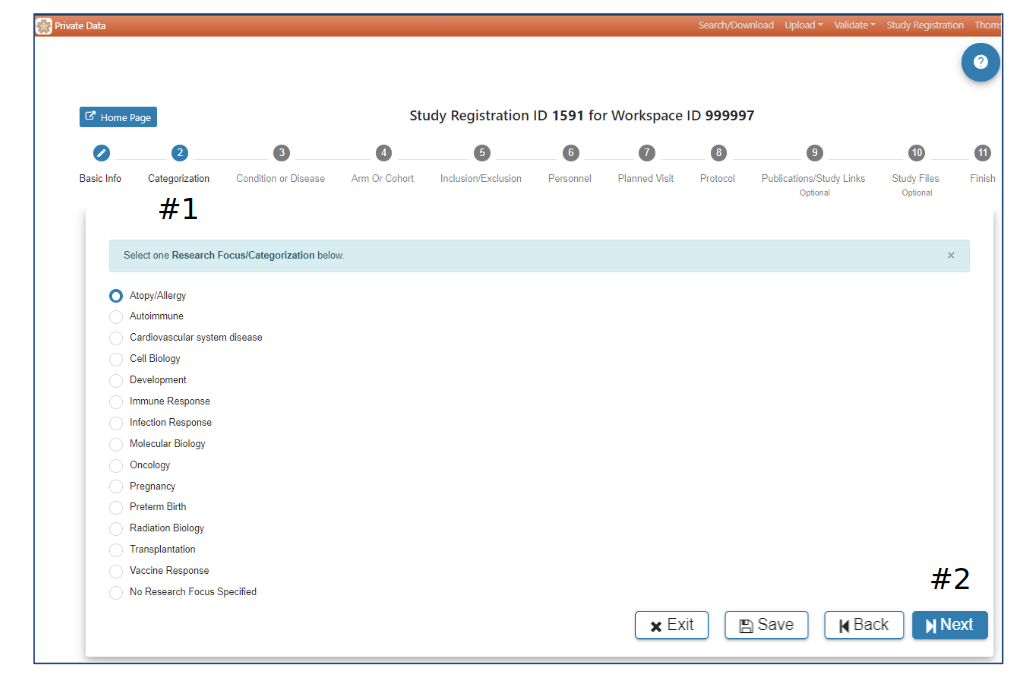
Task: Go to step 8 Protocol circle
Action: coord(719,153)
